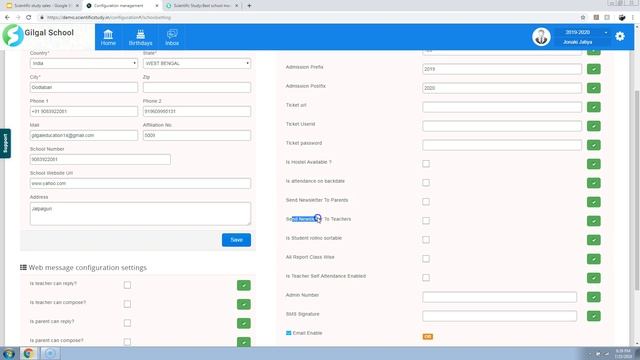Viewport: 640px width, 360px height.
Task: Save Ticket url with green check
Action: click(x=593, y=107)
